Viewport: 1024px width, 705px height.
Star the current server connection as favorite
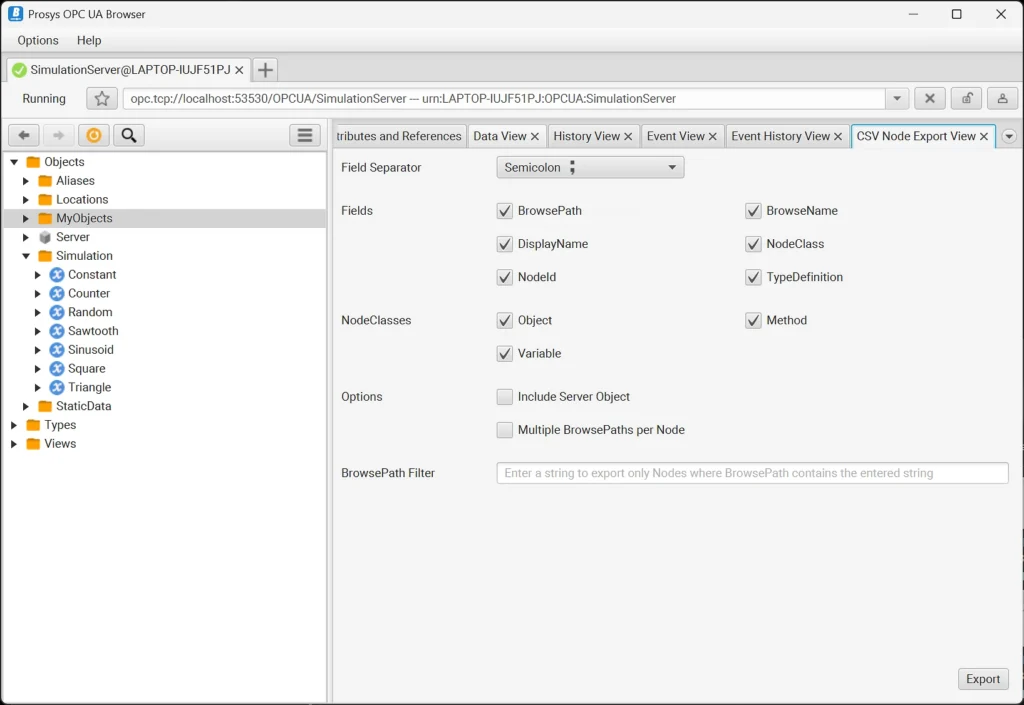[x=100, y=98]
